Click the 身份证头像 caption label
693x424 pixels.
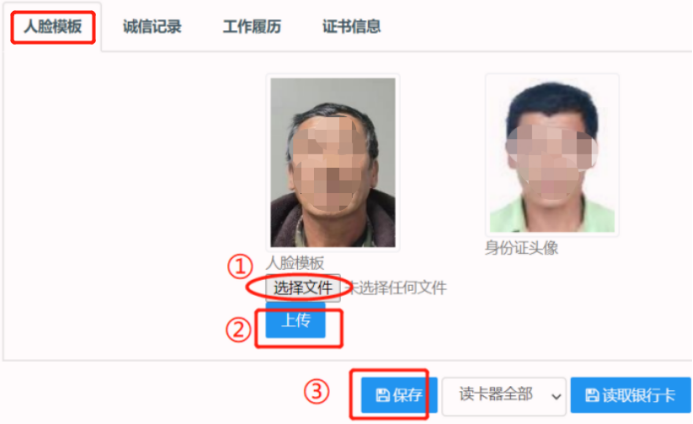click(x=522, y=248)
